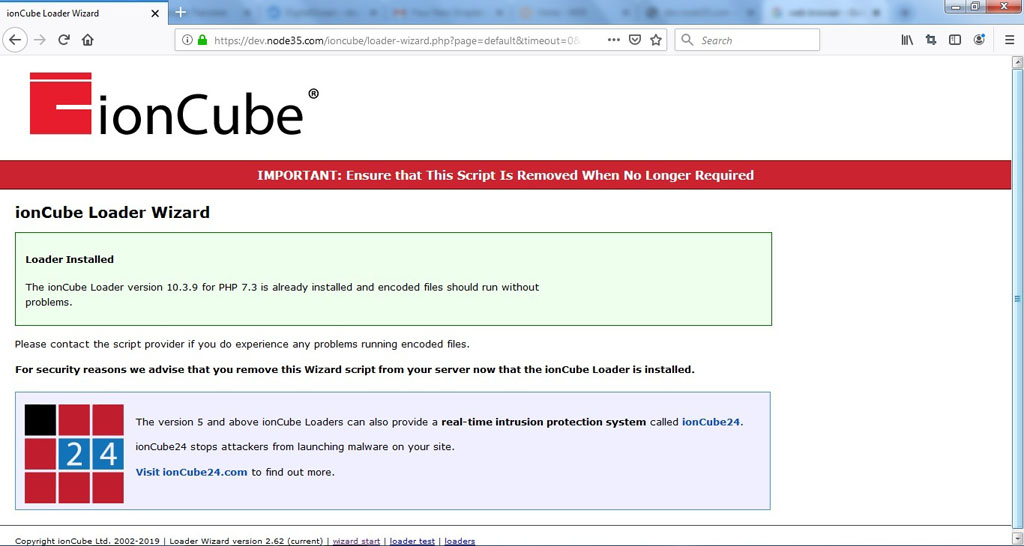
Task: Click the green secure connection padlock
Action: (x=202, y=40)
